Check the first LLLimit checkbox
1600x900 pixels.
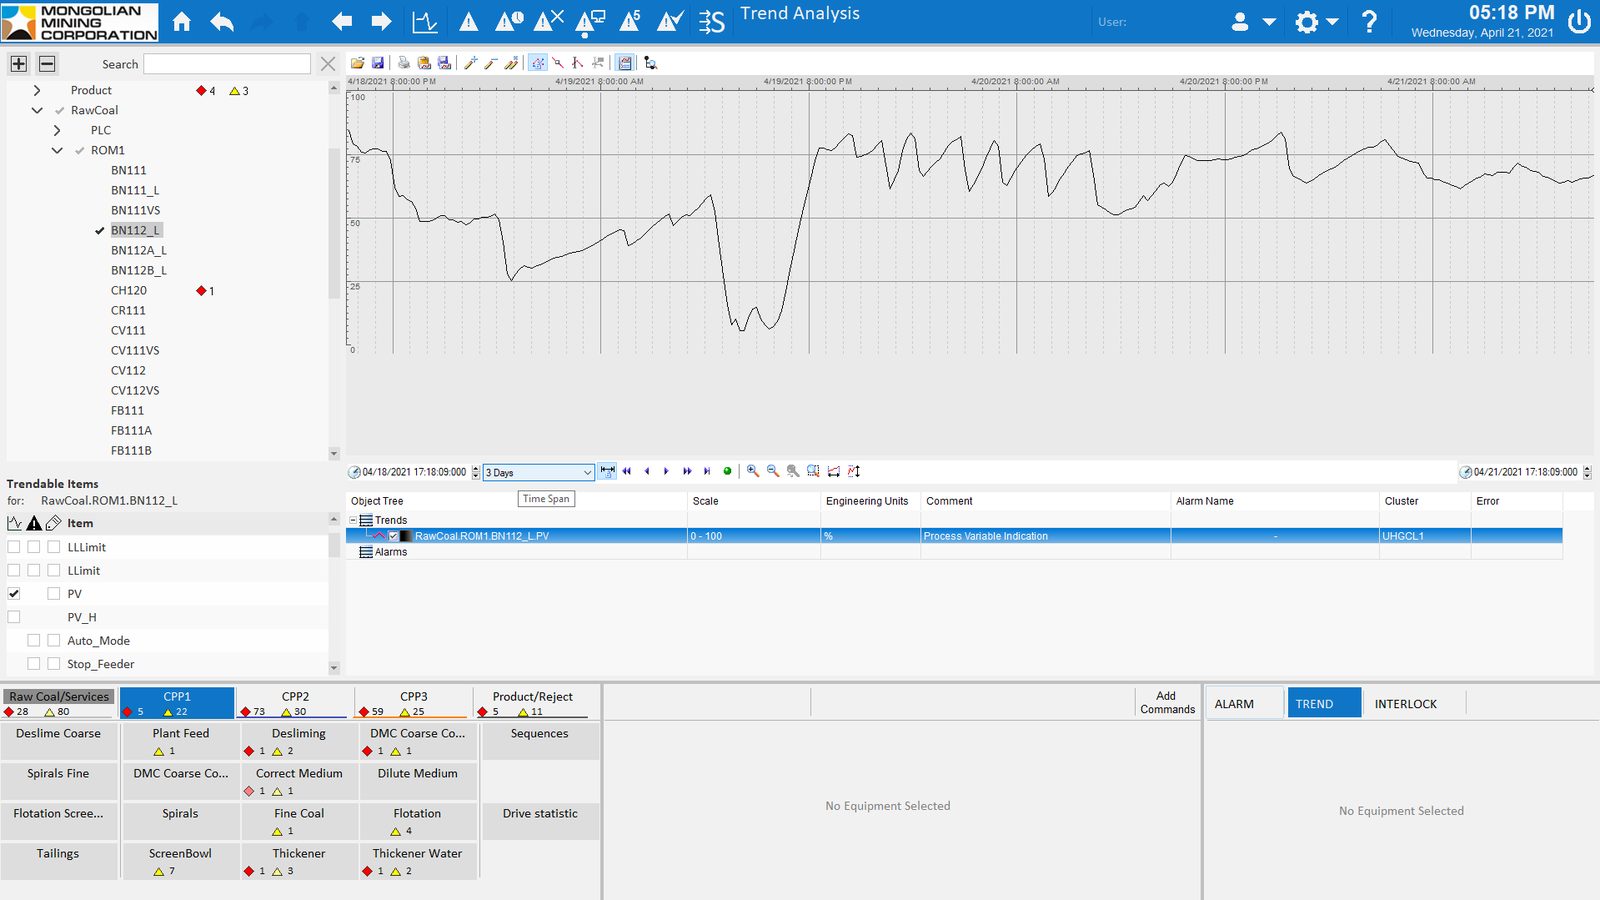[14, 547]
